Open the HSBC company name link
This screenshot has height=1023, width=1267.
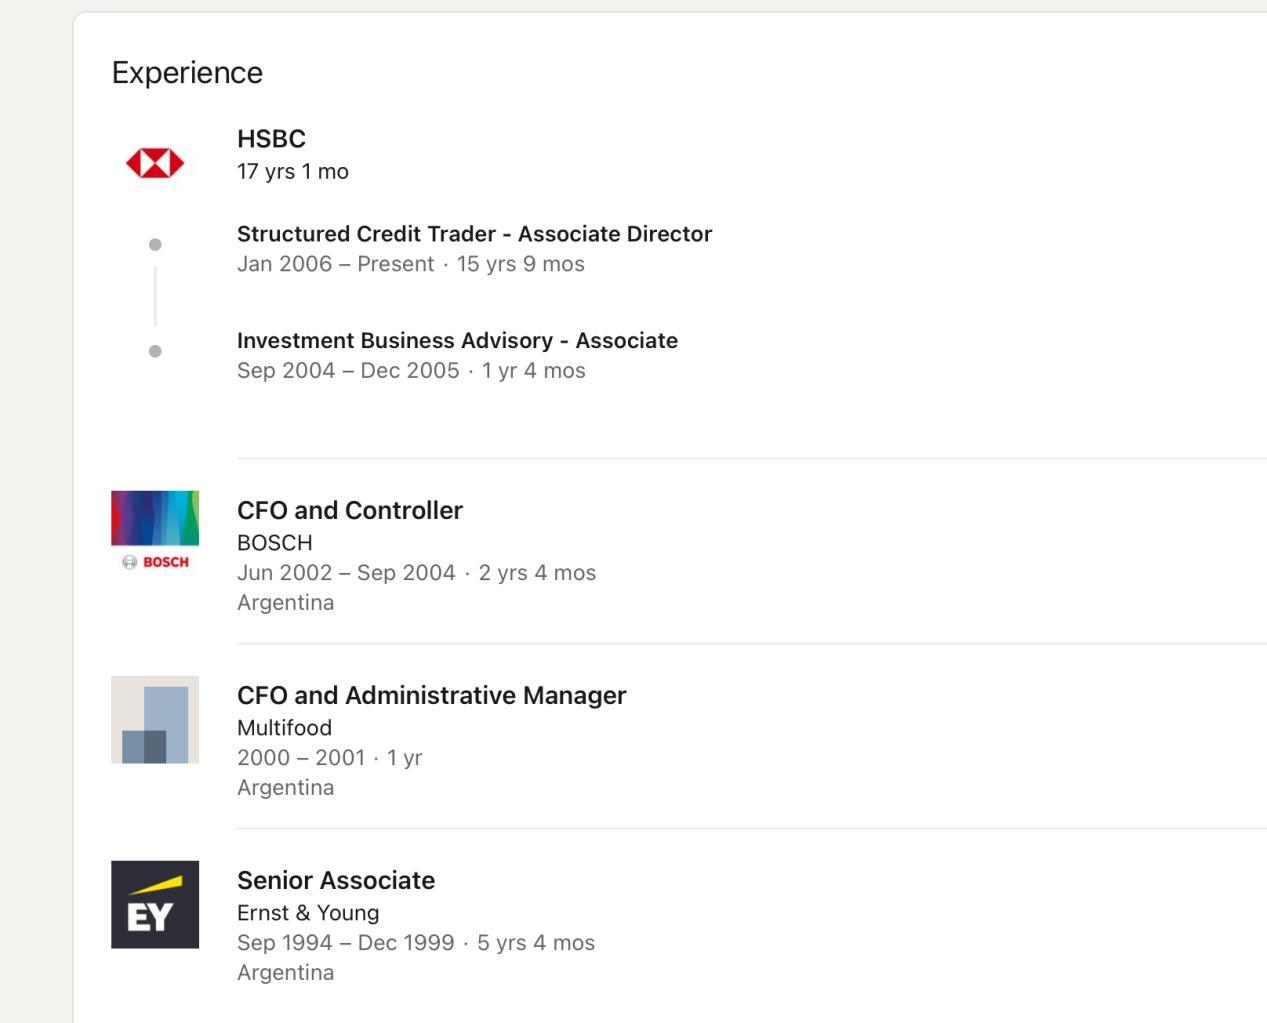point(271,139)
